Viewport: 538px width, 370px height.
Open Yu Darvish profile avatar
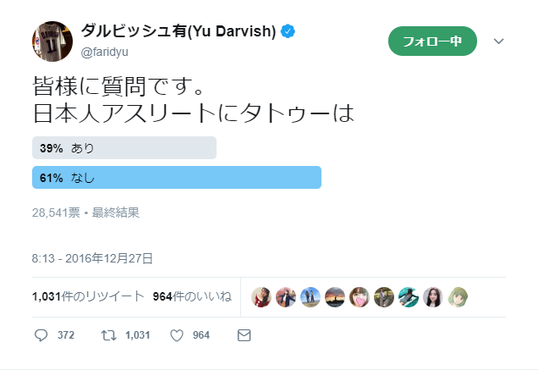click(x=52, y=41)
